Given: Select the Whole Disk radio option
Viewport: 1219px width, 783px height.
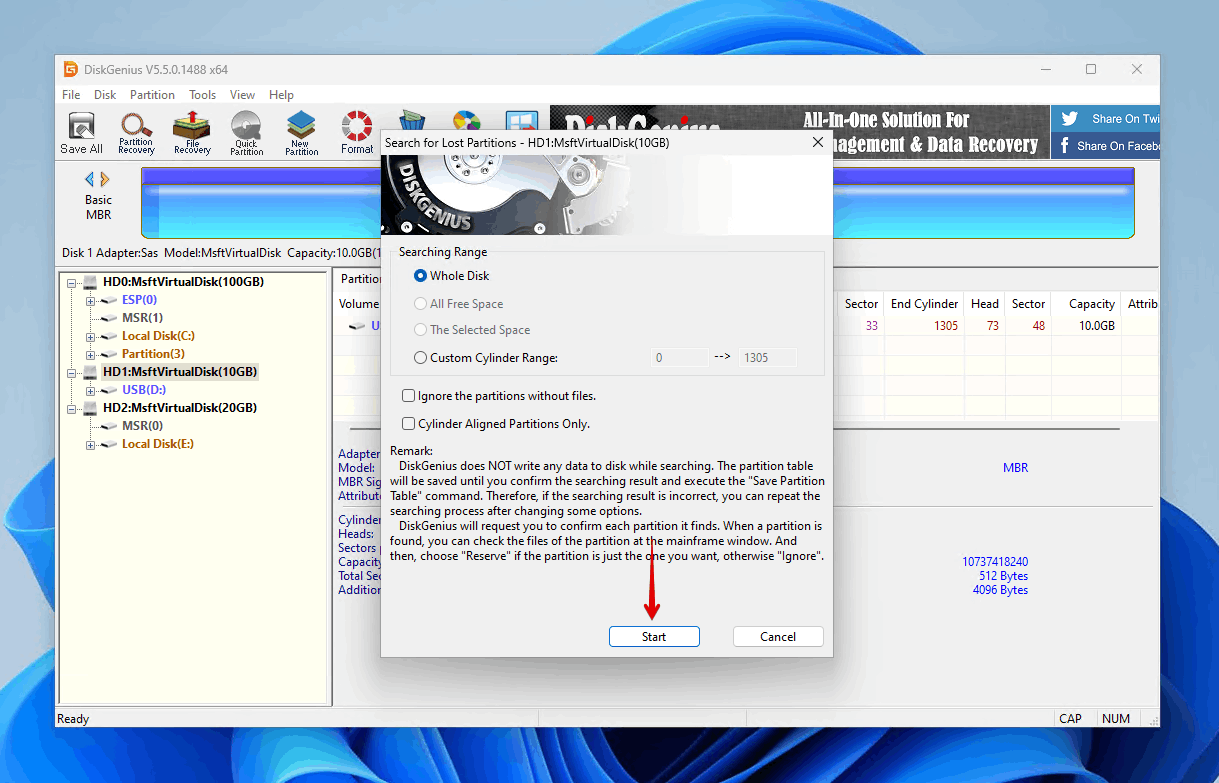Looking at the screenshot, I should coord(420,276).
